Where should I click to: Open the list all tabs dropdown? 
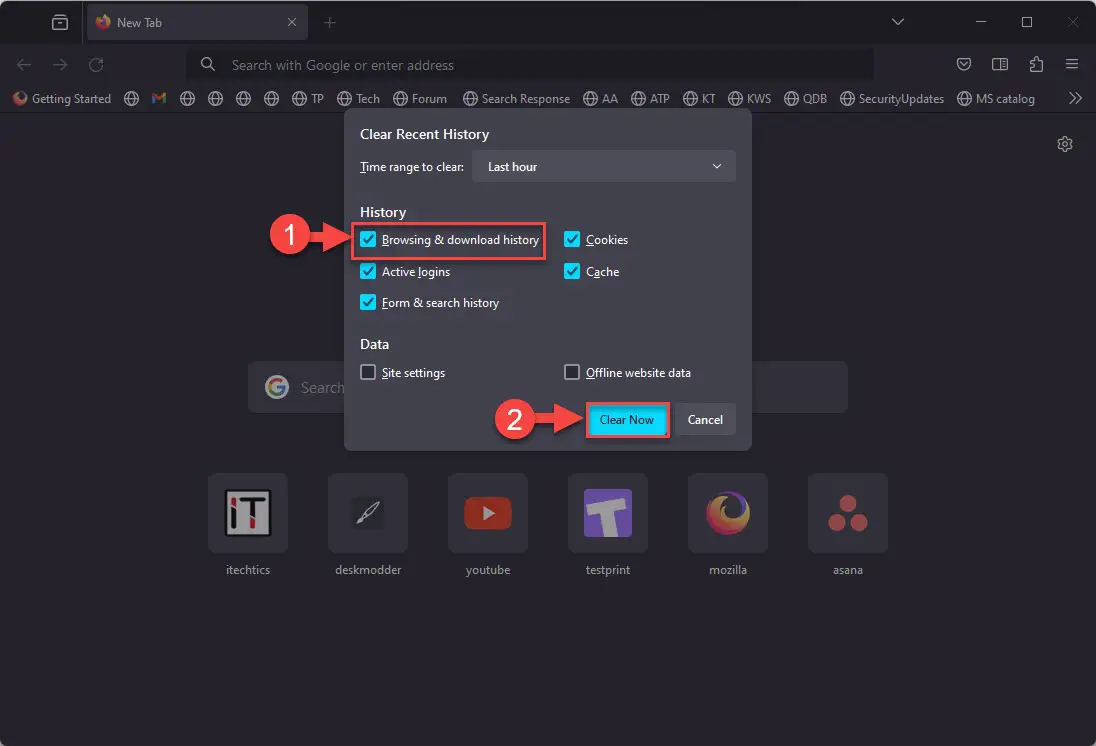coord(897,21)
